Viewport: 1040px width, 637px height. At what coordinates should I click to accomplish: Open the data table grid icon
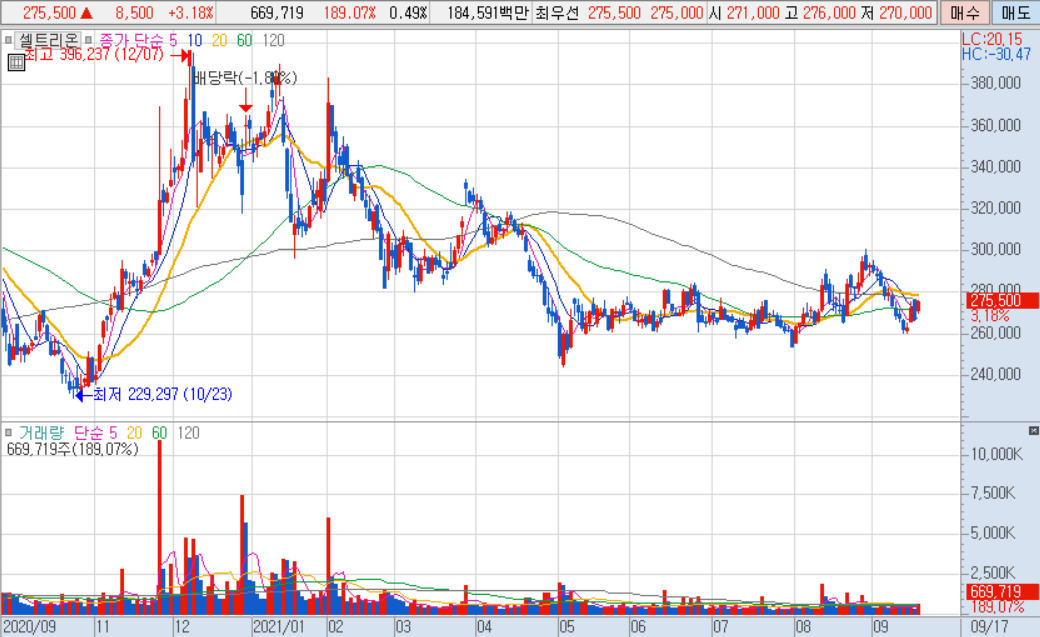pyautogui.click(x=16, y=63)
